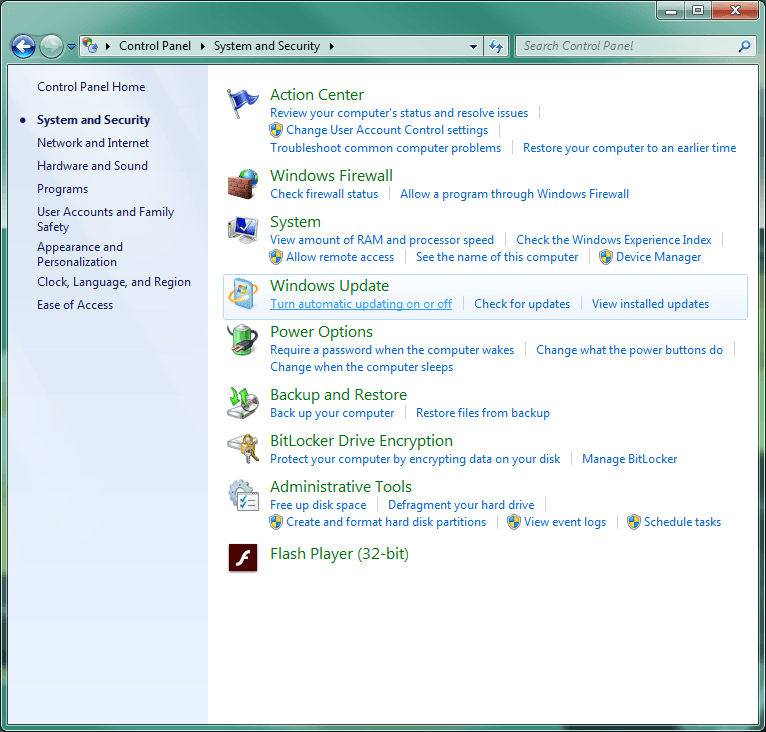Click Free up disk space link

318,505
